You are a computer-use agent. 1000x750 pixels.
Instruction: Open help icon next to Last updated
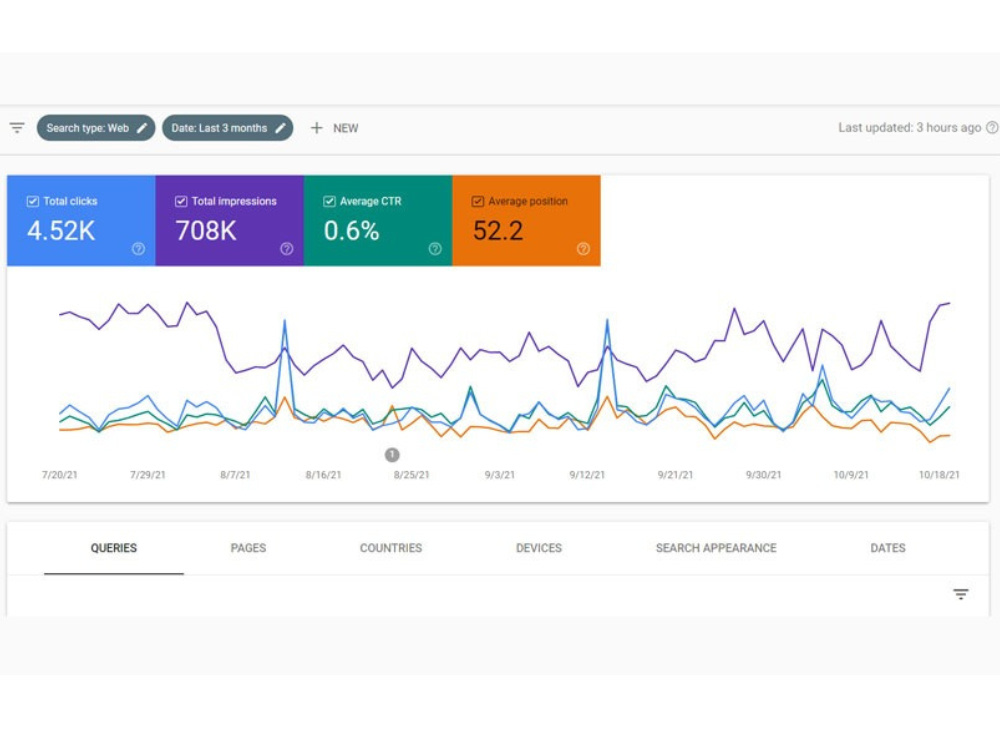tap(992, 128)
